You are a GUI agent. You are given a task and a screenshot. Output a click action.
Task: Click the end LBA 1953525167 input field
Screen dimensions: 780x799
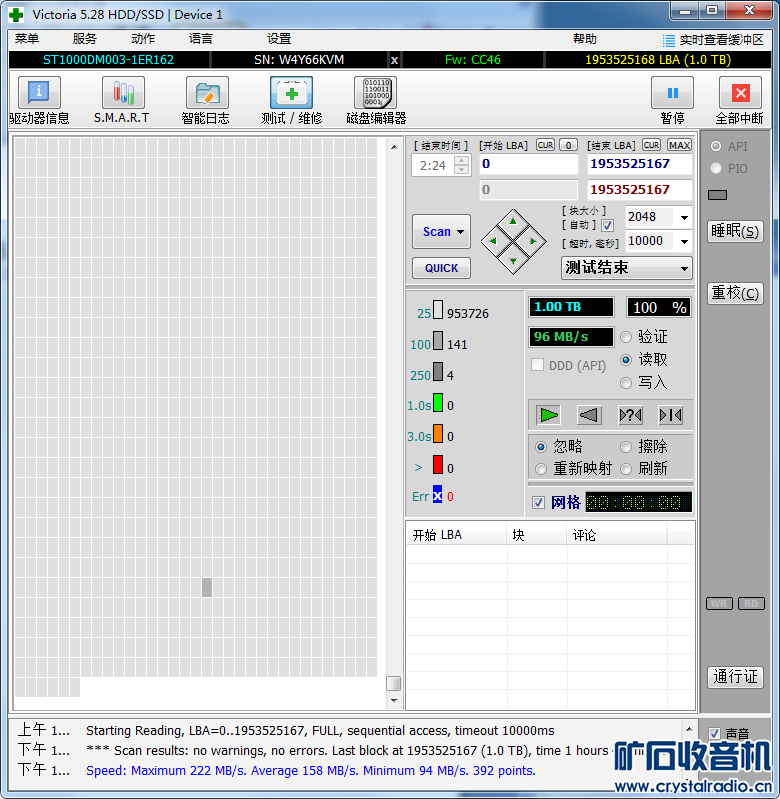click(639, 164)
